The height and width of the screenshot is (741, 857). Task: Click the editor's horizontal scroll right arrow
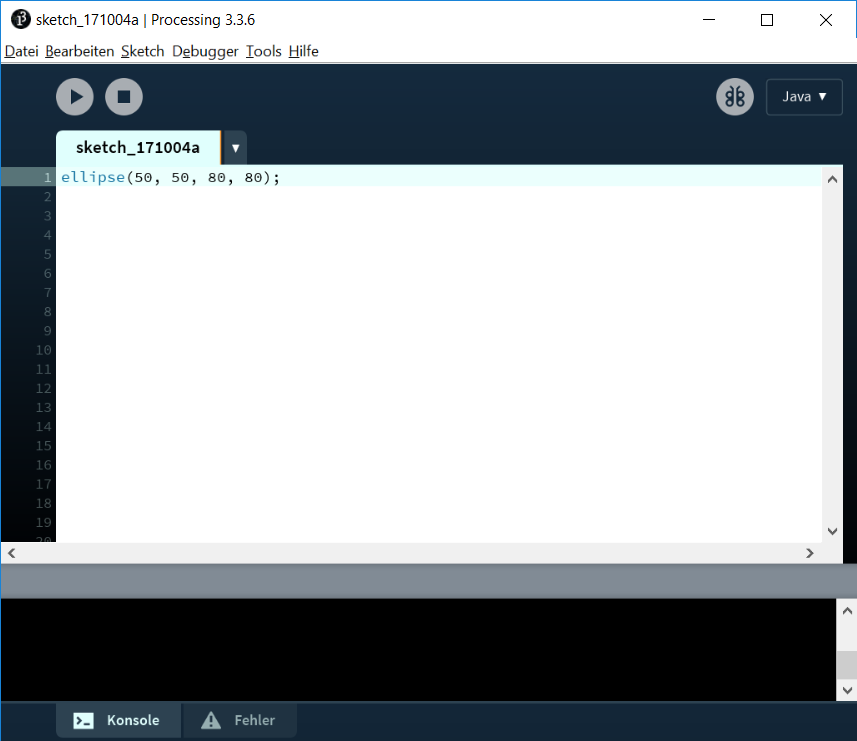click(809, 553)
